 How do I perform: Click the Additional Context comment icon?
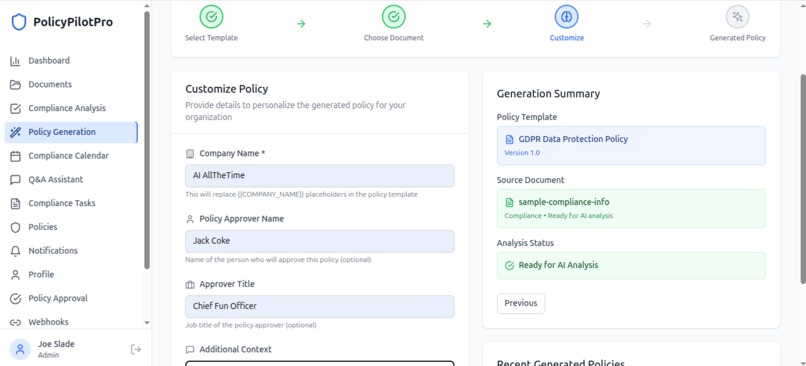click(x=190, y=350)
